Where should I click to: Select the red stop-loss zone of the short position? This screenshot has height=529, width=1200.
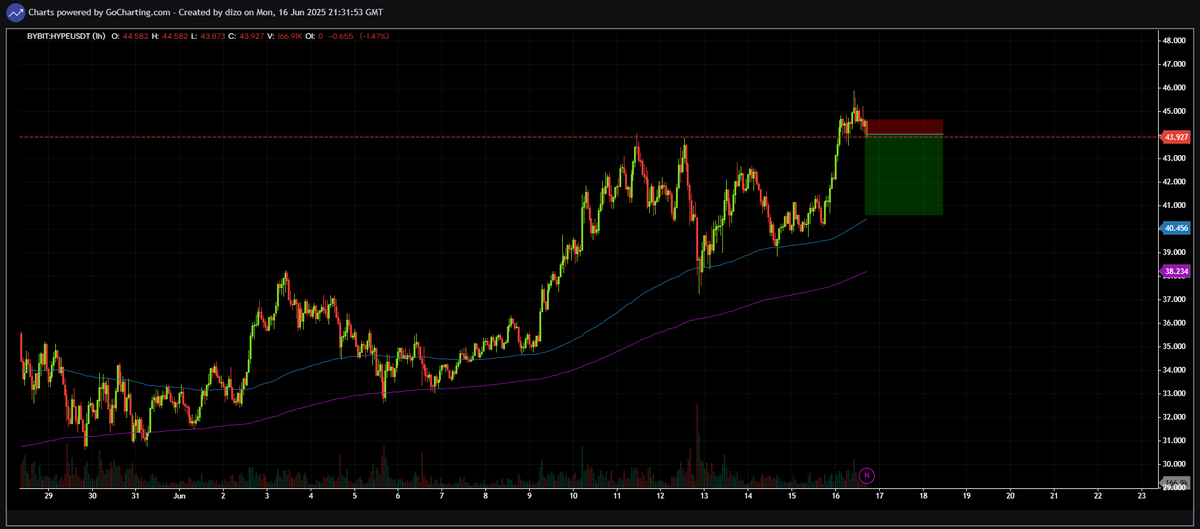[x=904, y=127]
